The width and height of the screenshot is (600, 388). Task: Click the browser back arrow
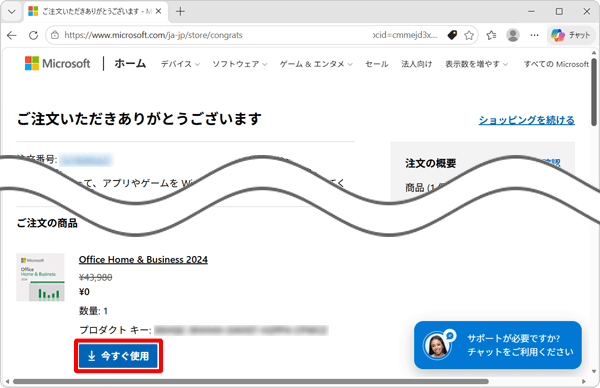[x=12, y=35]
